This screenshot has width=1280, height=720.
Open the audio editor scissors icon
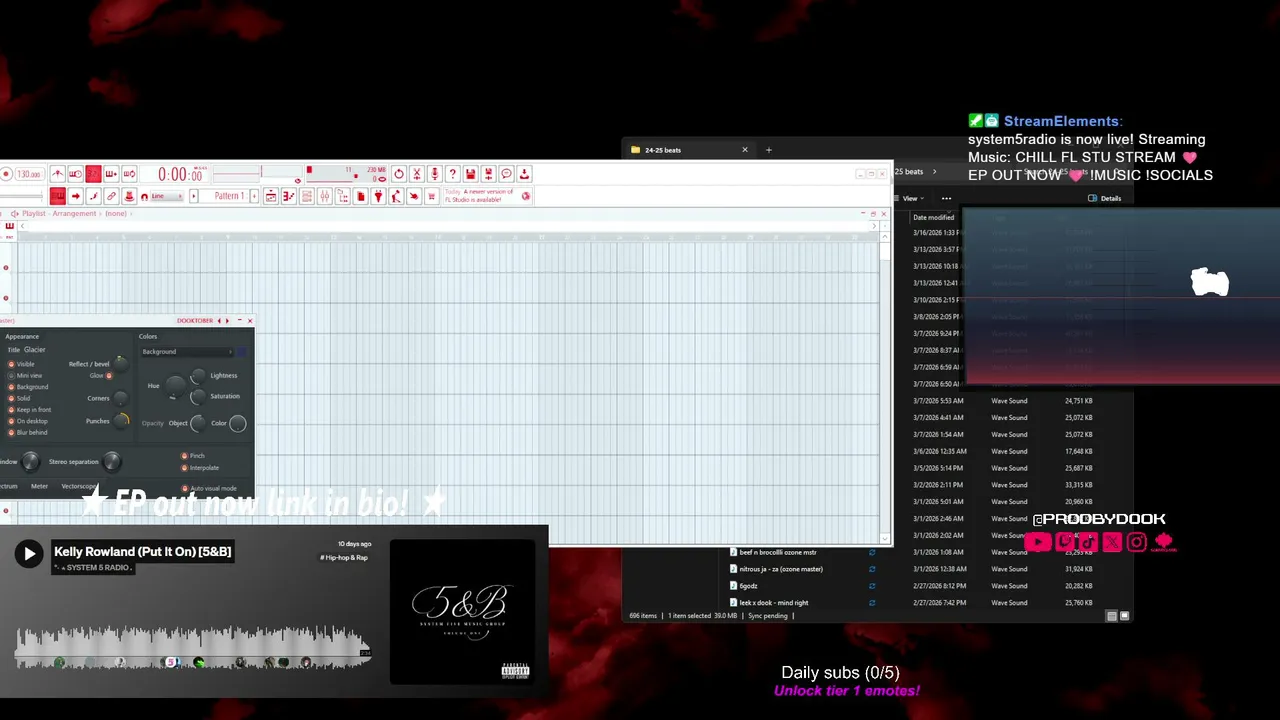tap(417, 174)
